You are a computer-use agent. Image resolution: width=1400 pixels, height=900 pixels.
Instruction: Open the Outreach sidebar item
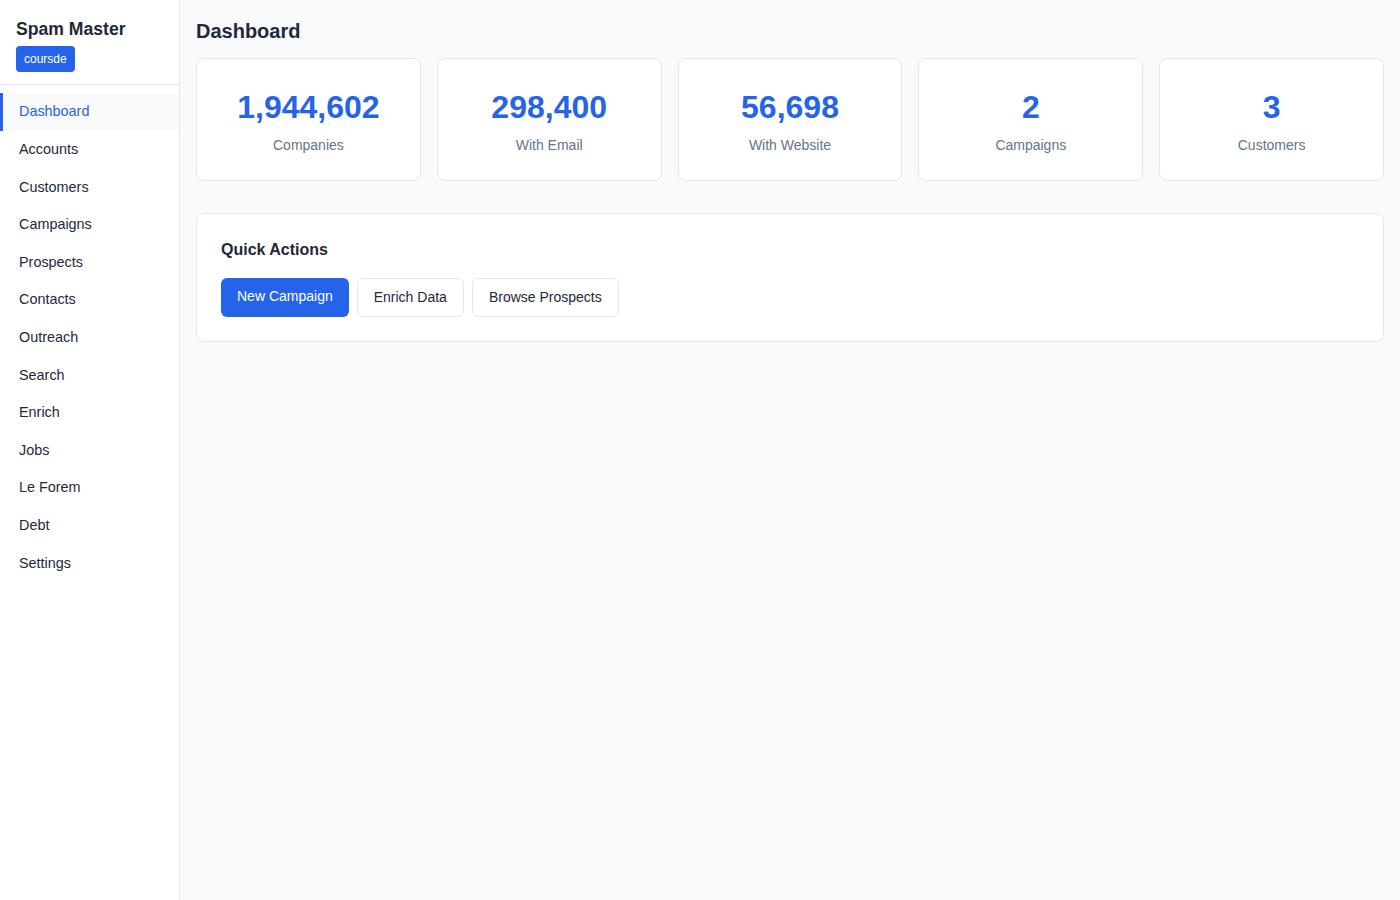point(48,337)
